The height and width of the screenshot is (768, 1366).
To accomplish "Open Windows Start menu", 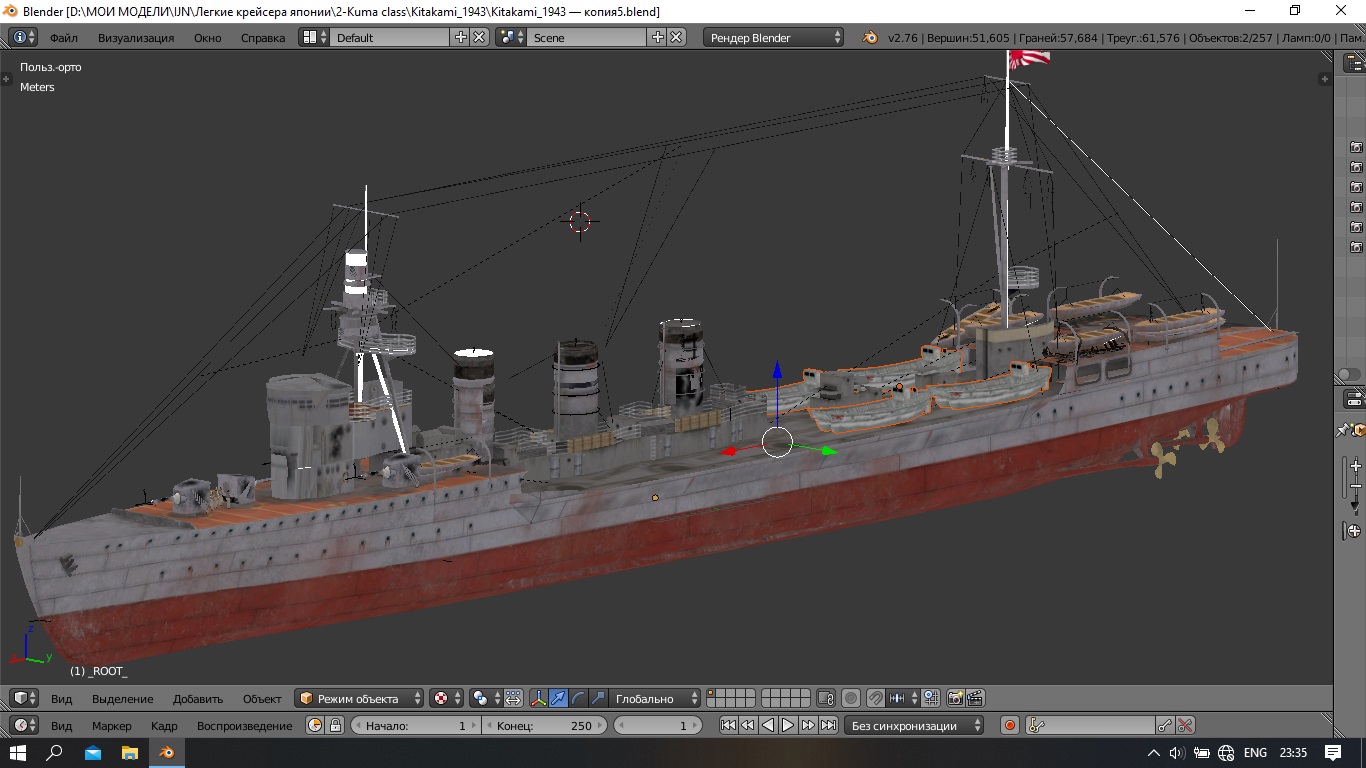I will [17, 753].
